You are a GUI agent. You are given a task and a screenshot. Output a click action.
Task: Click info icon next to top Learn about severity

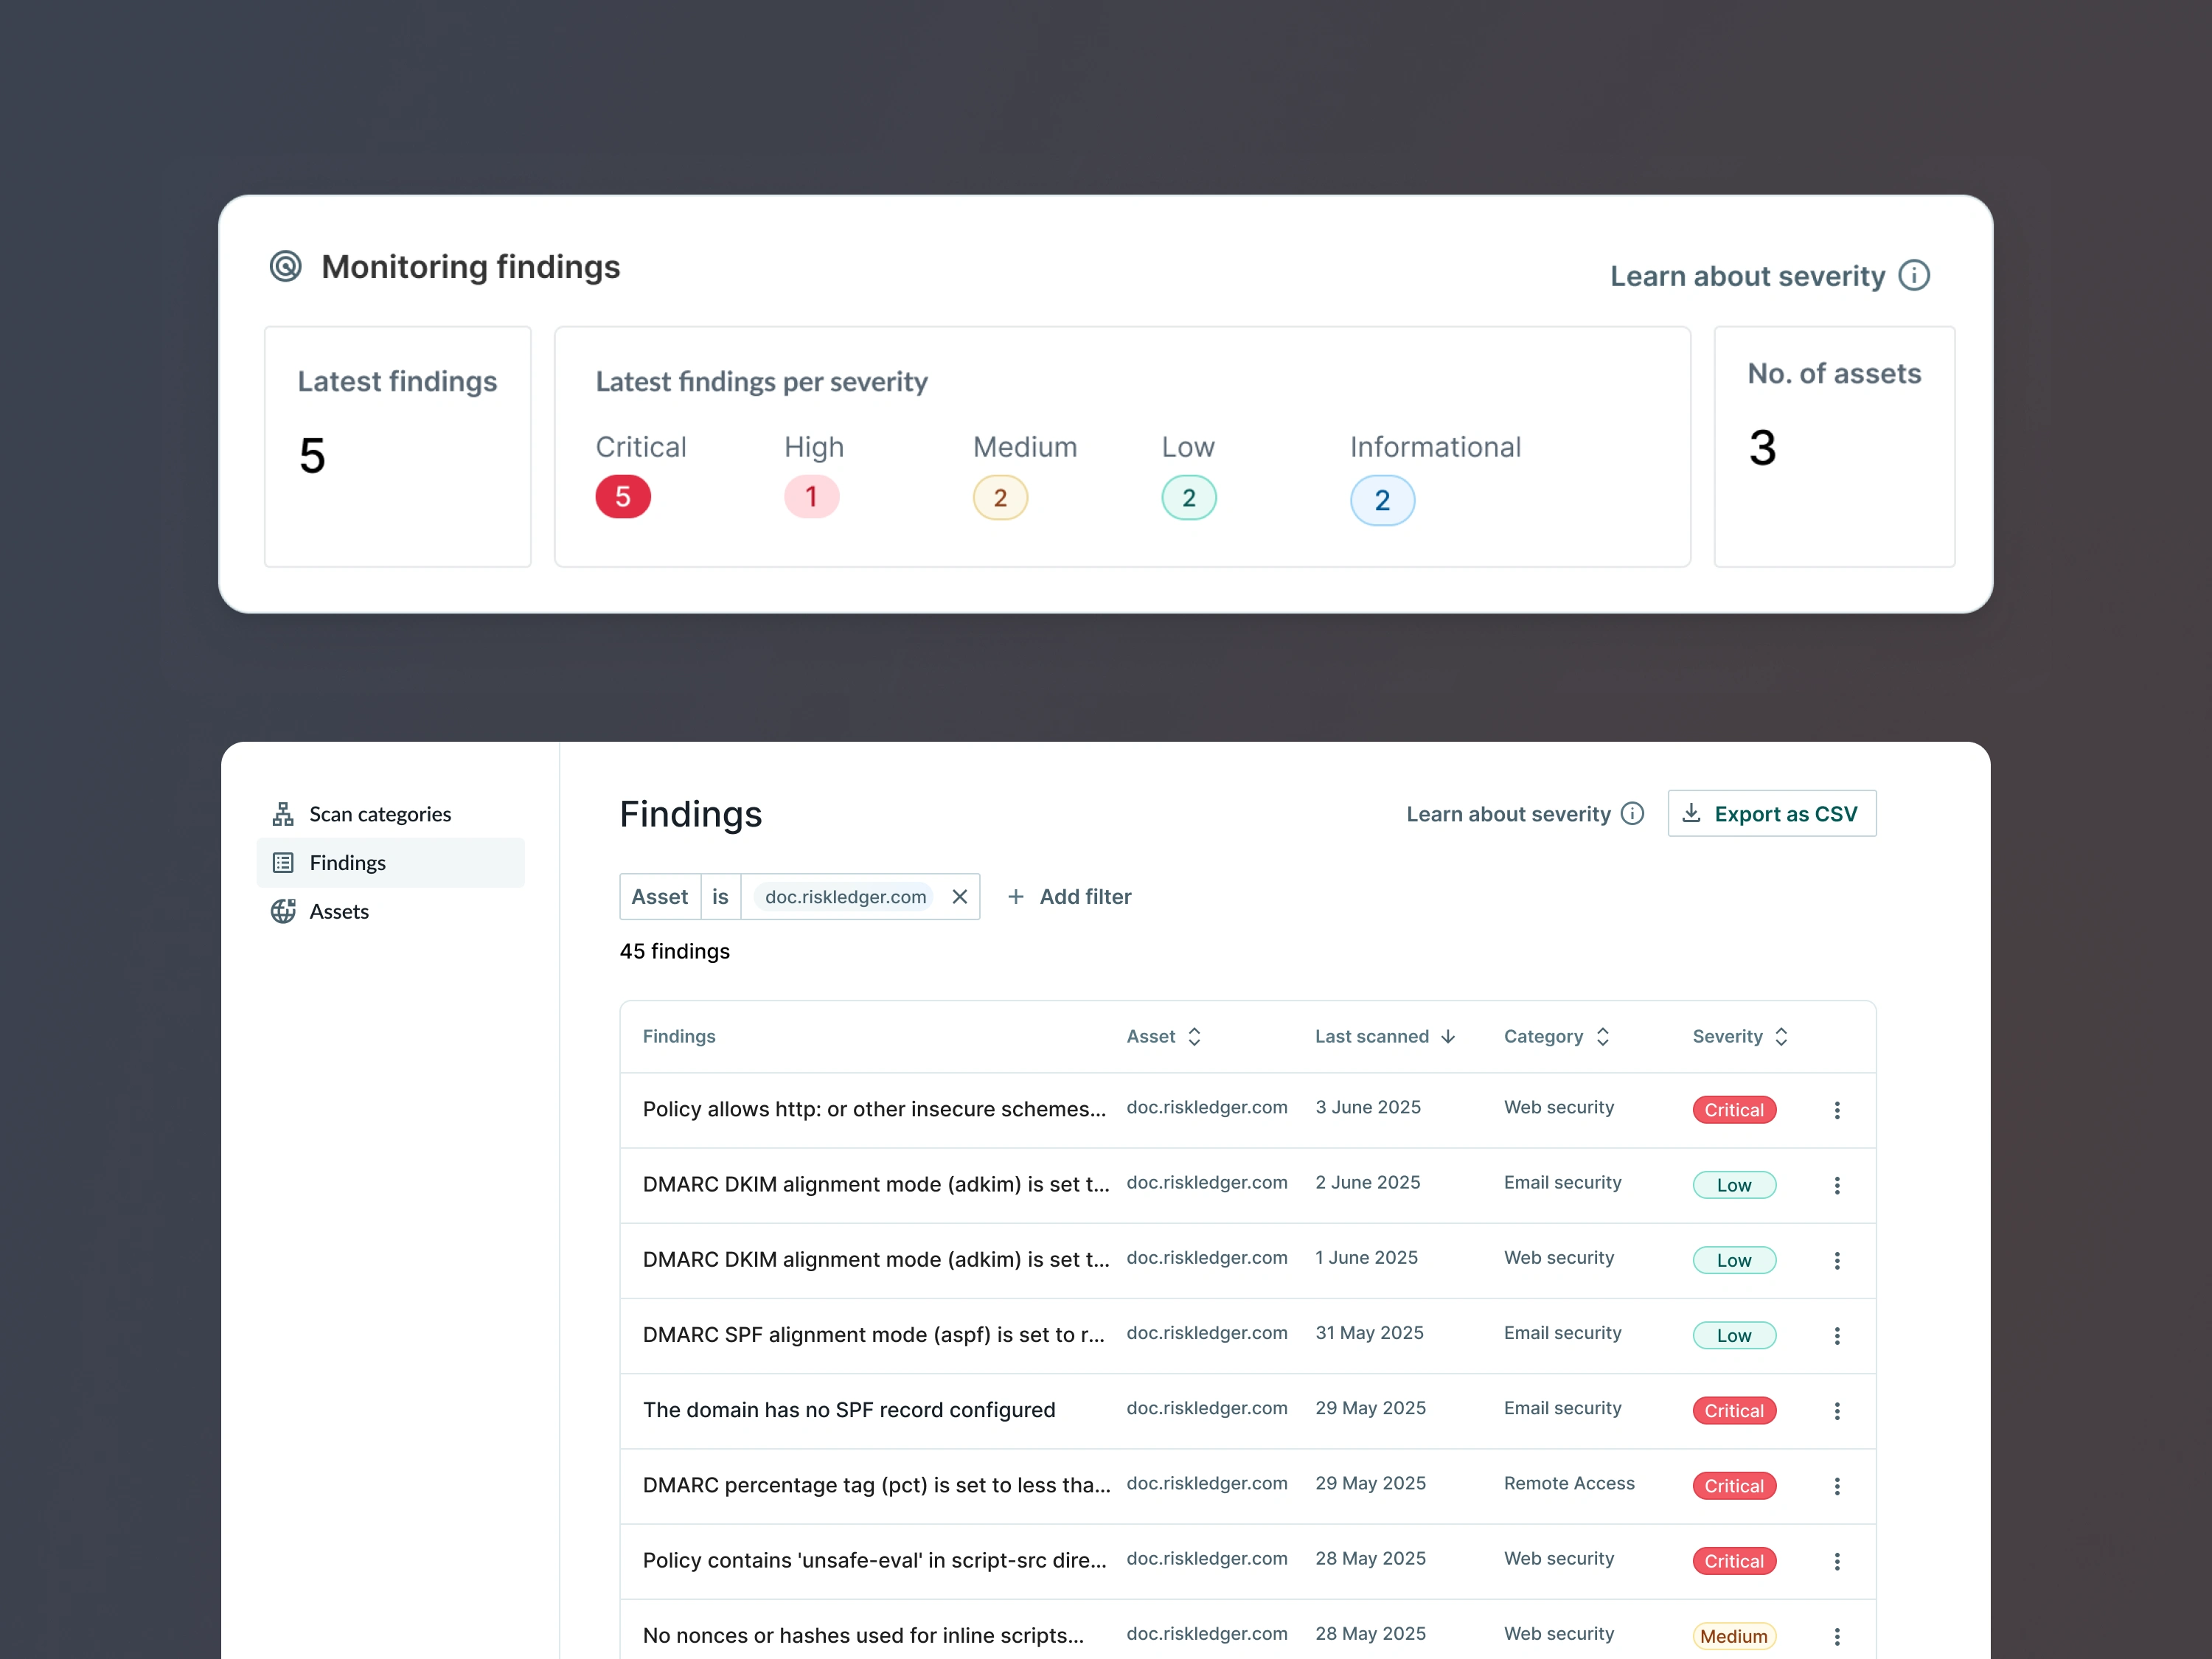[x=1913, y=276]
